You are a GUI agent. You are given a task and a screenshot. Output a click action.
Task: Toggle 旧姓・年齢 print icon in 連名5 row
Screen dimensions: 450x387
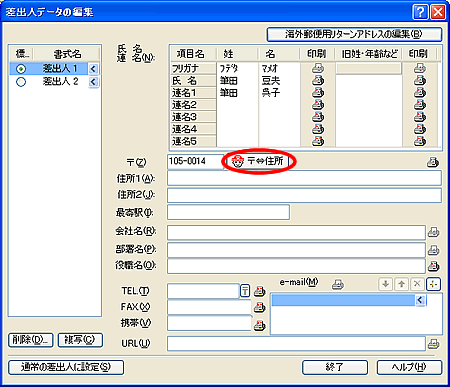click(x=420, y=141)
